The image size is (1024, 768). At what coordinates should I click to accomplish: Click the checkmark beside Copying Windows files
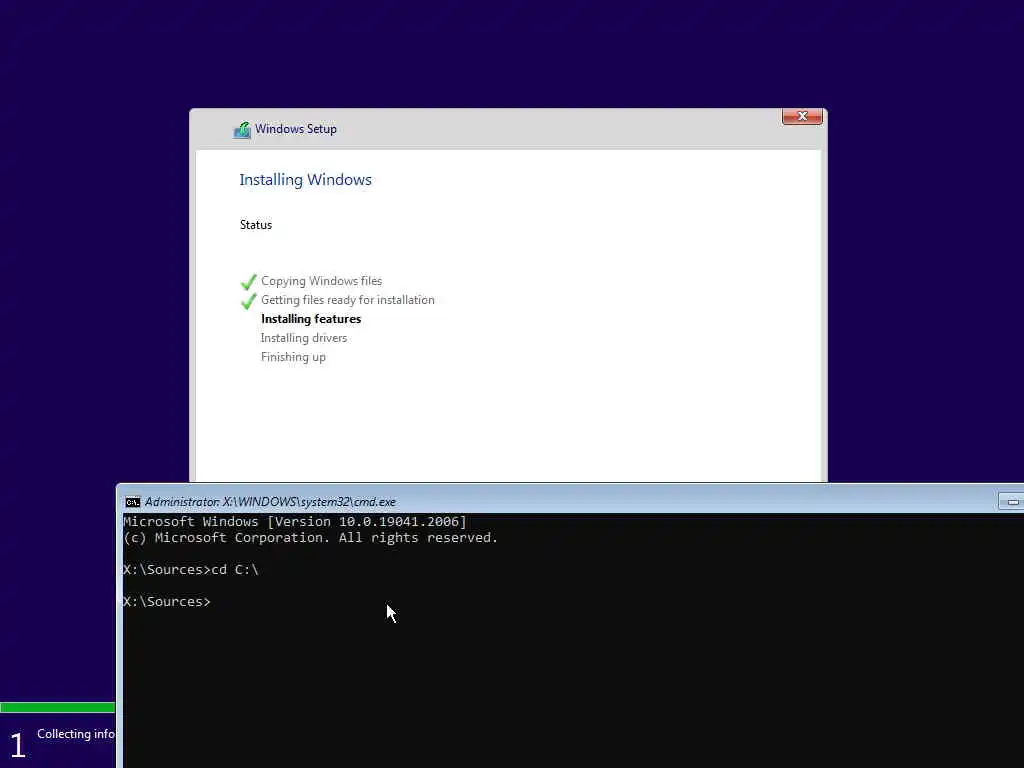(248, 281)
